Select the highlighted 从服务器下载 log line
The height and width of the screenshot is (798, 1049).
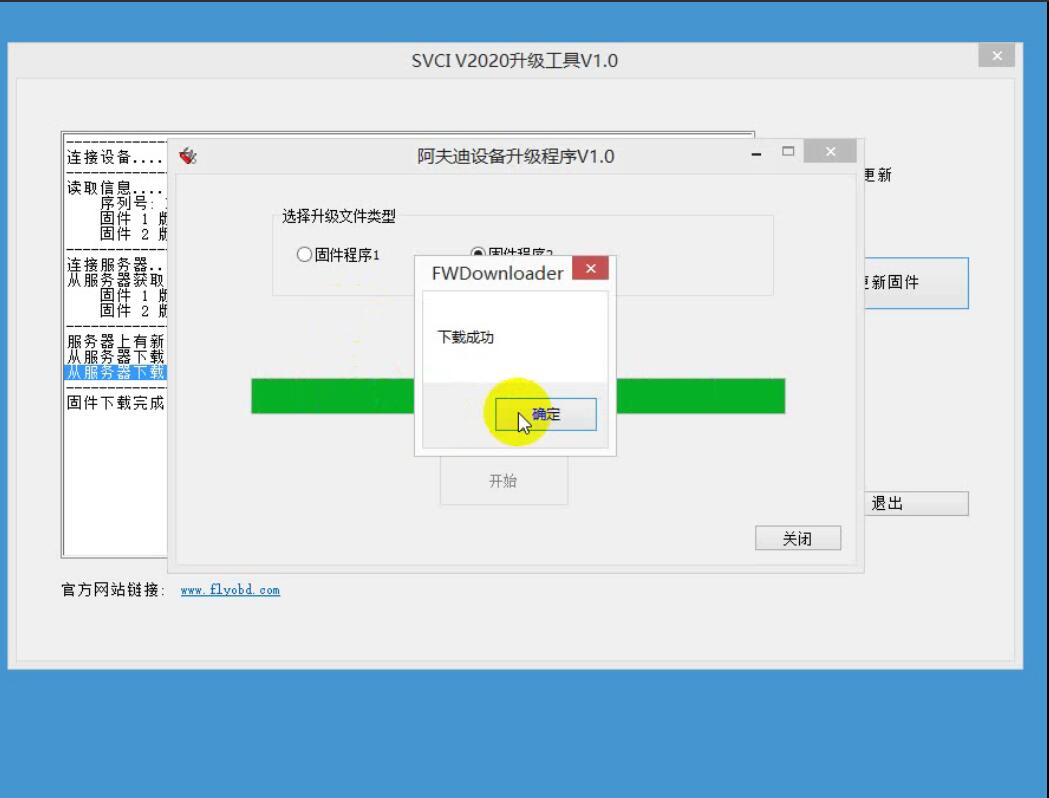point(115,373)
